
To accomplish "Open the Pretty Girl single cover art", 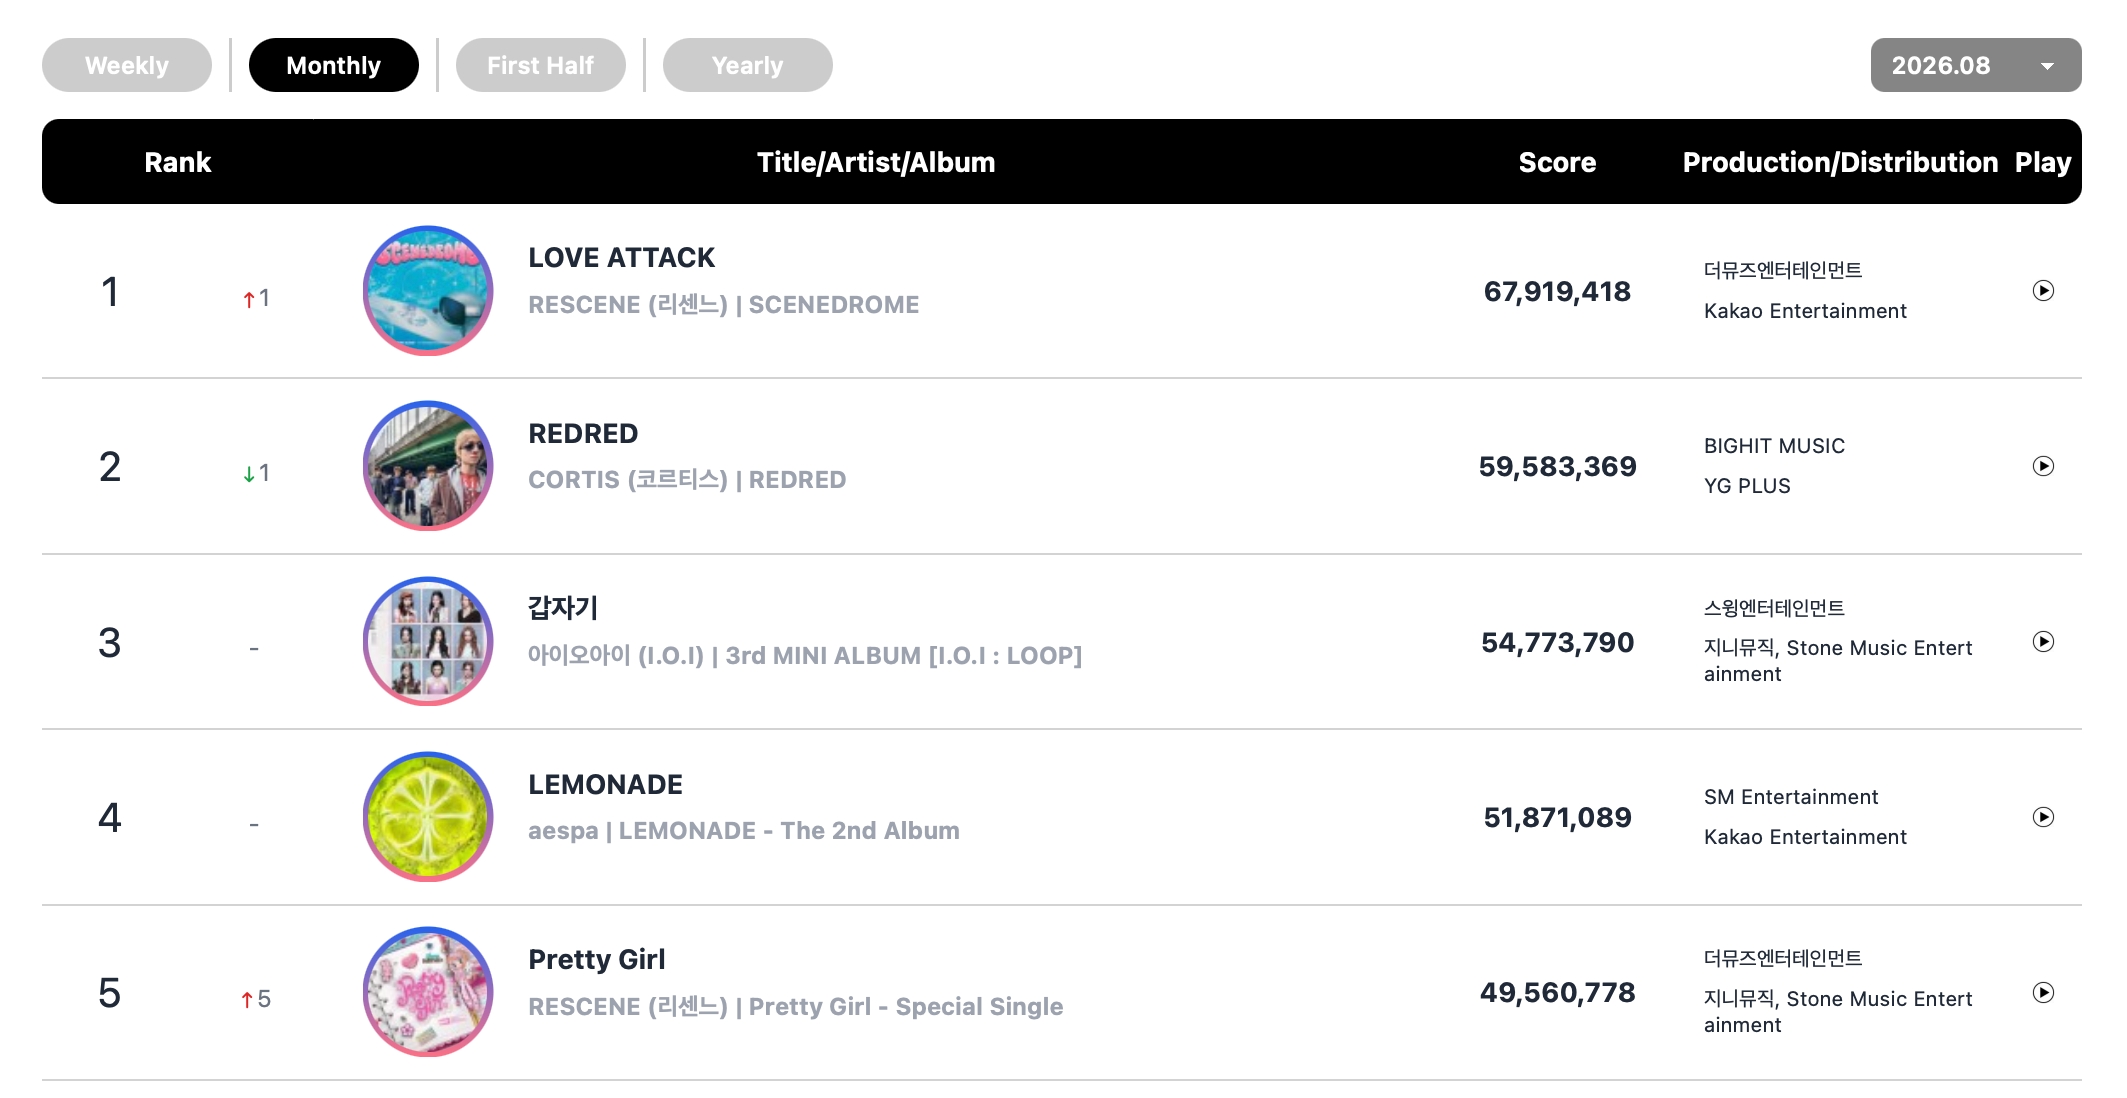I will (x=428, y=993).
